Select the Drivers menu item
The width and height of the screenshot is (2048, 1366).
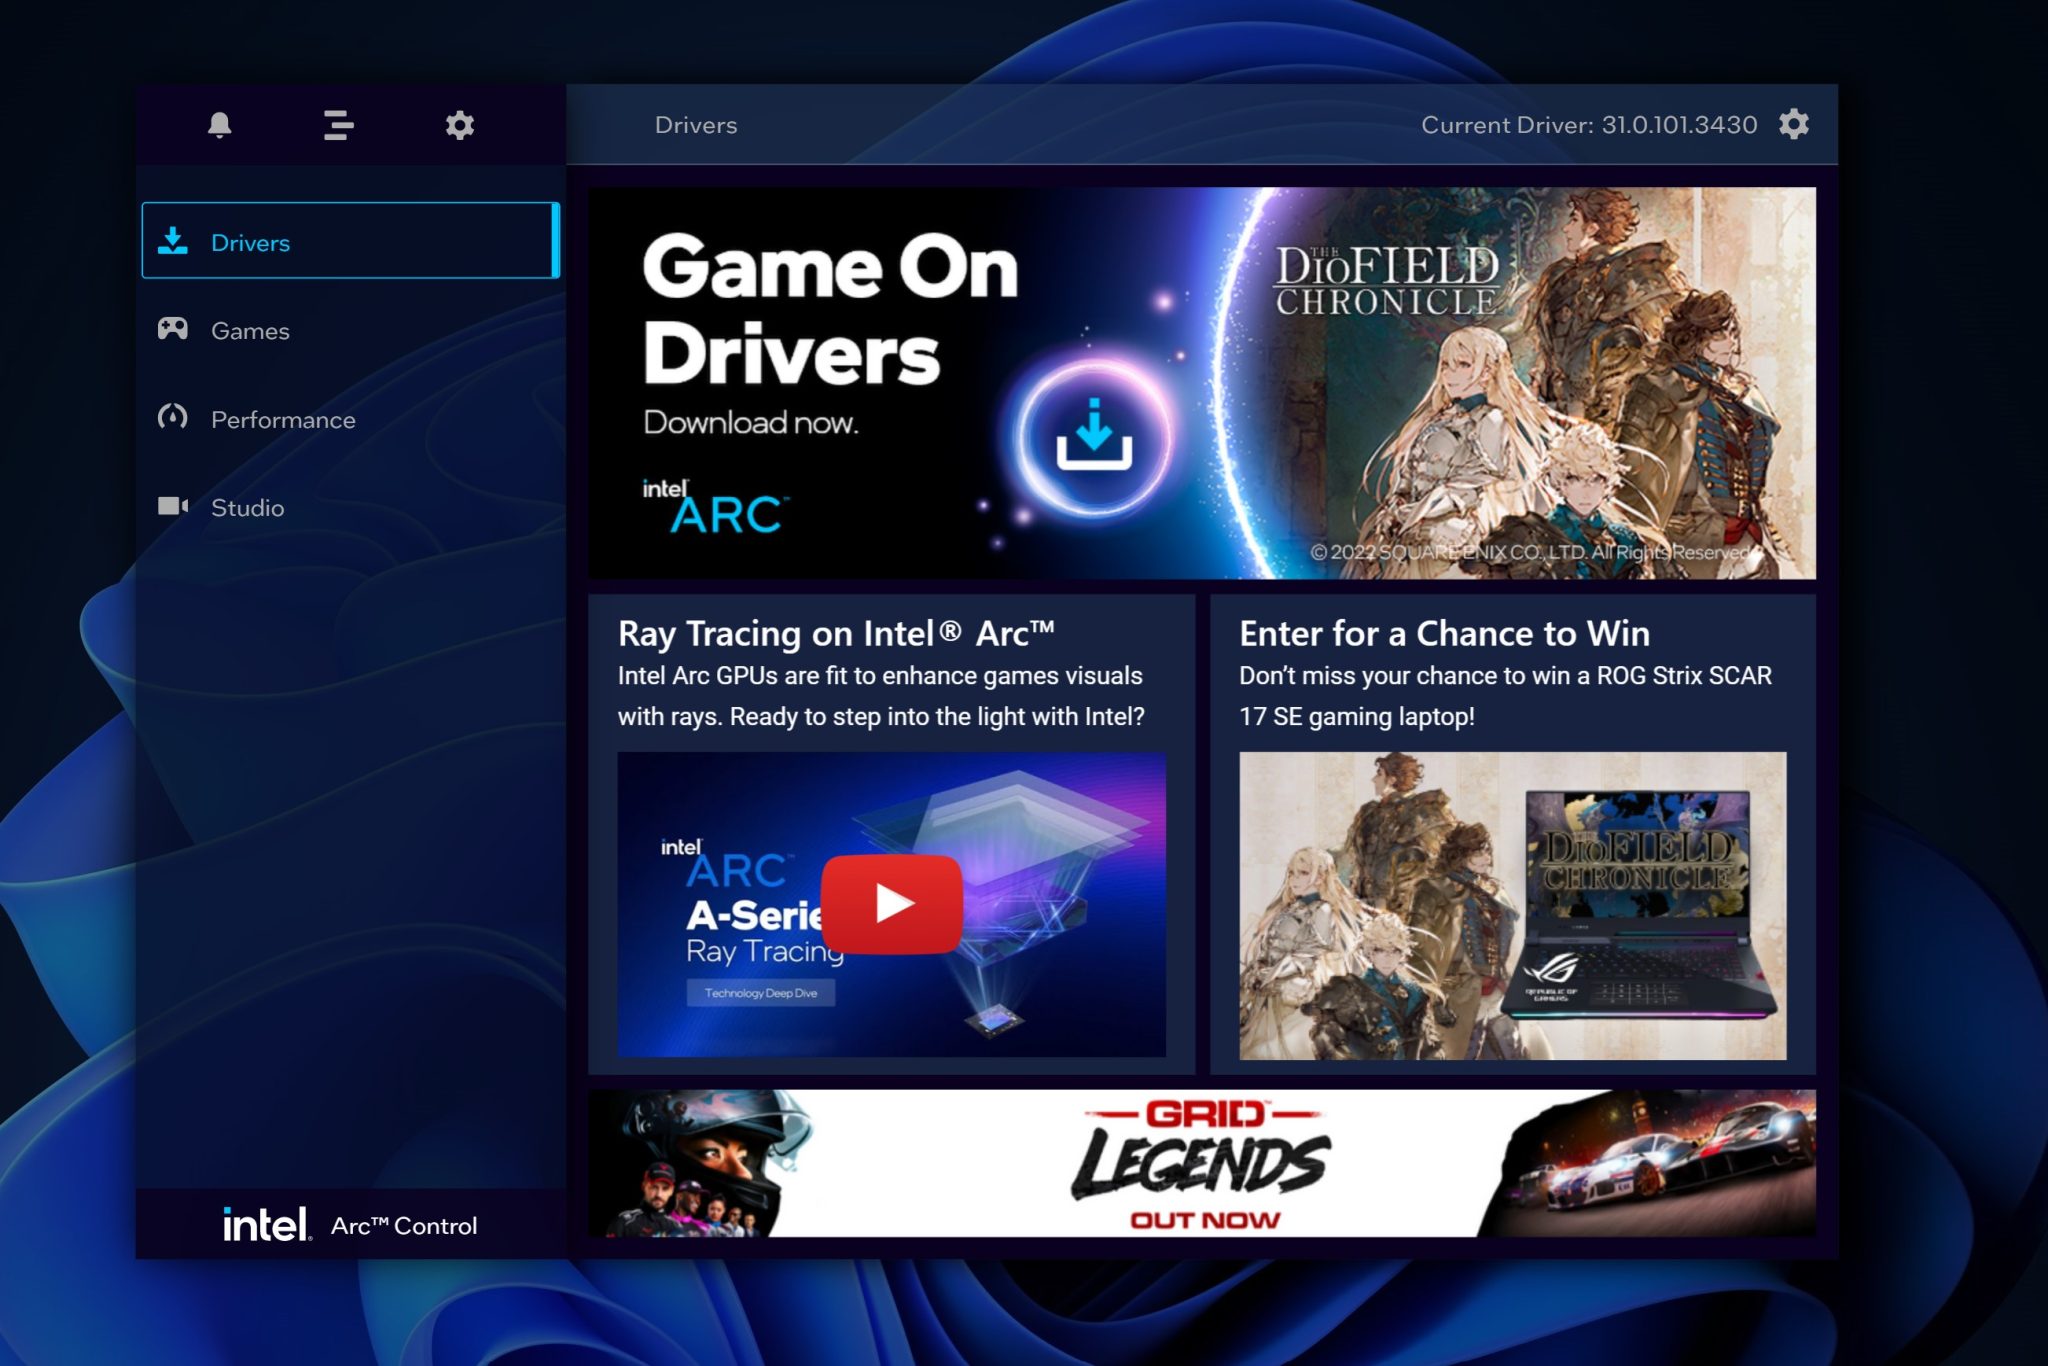(251, 243)
